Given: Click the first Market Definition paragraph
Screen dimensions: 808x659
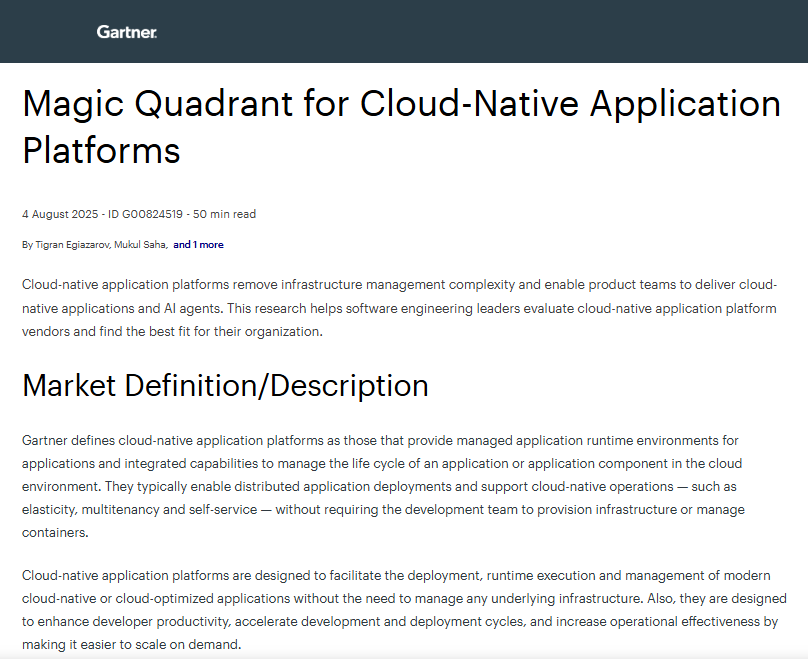Looking at the screenshot, I should (400, 485).
